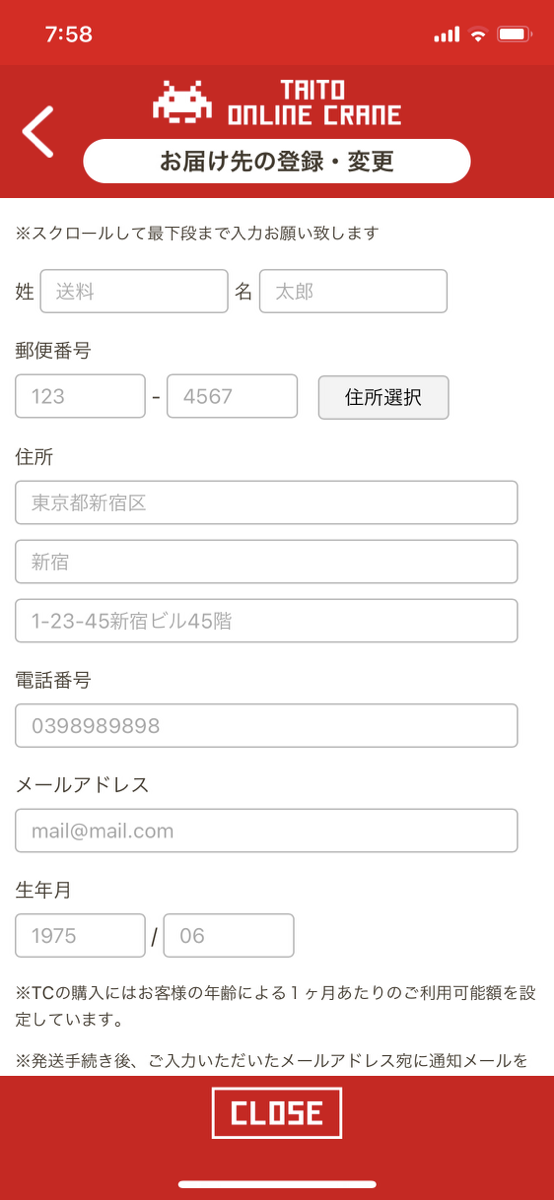
Task: Tap the cellular signal bars icon
Action: coord(446,34)
